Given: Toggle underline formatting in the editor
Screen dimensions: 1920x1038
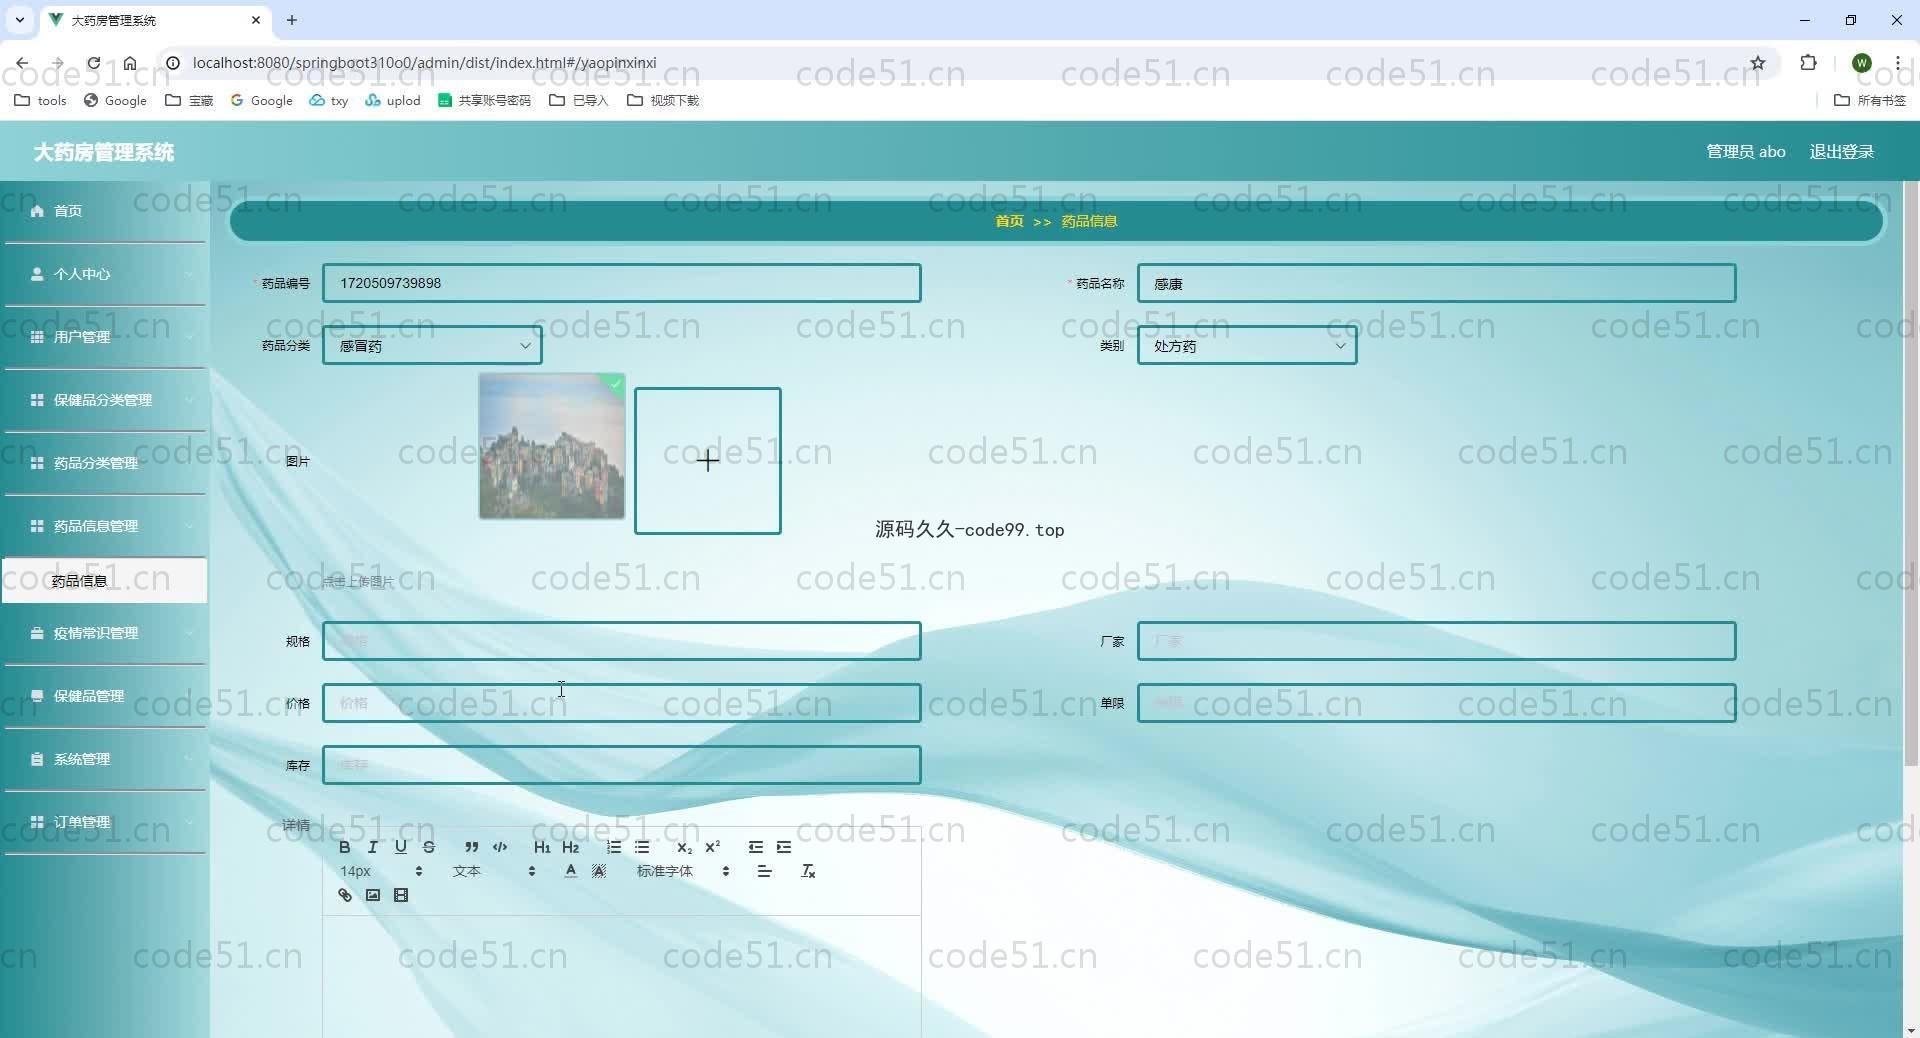Looking at the screenshot, I should pyautogui.click(x=401, y=847).
